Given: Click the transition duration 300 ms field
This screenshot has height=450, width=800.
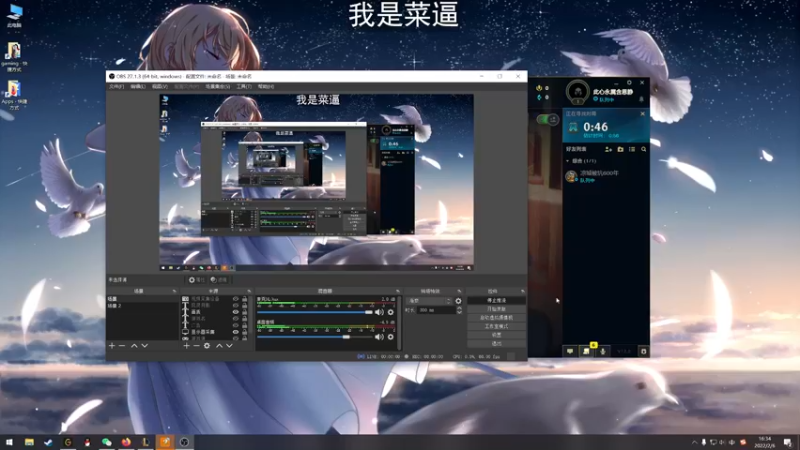Looking at the screenshot, I should click(436, 310).
